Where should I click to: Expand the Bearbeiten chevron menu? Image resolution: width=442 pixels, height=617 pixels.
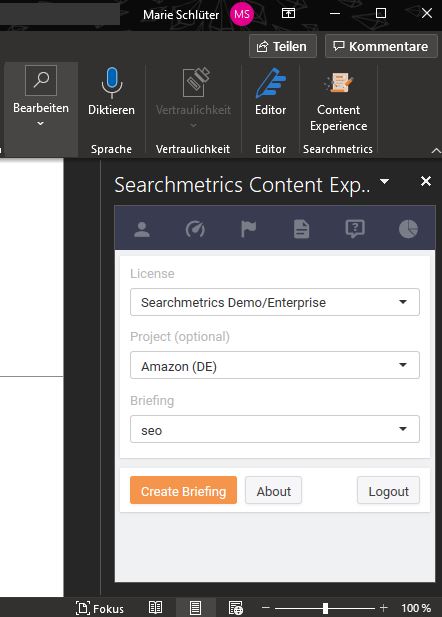[x=41, y=124]
